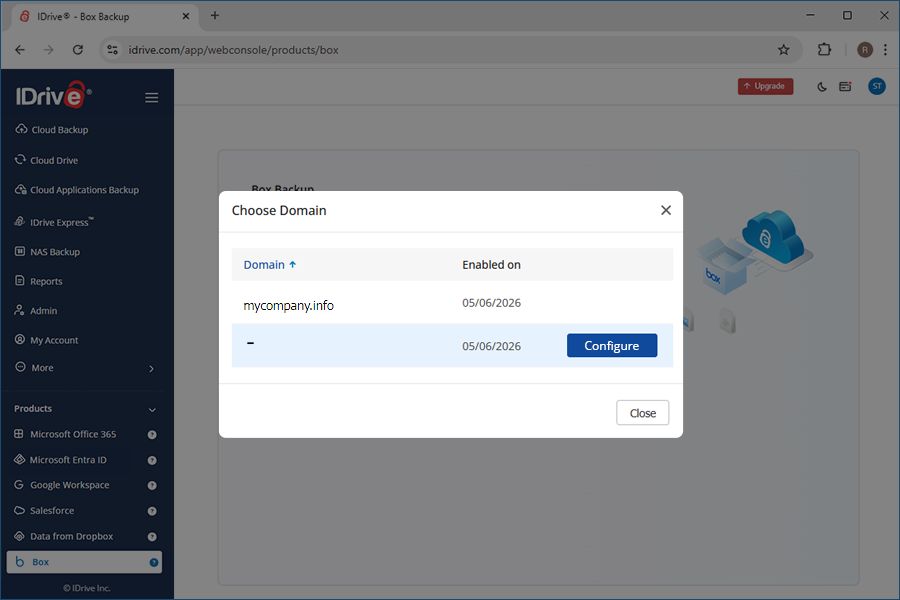
Task: Click the IDrive logo
Action: point(53,95)
